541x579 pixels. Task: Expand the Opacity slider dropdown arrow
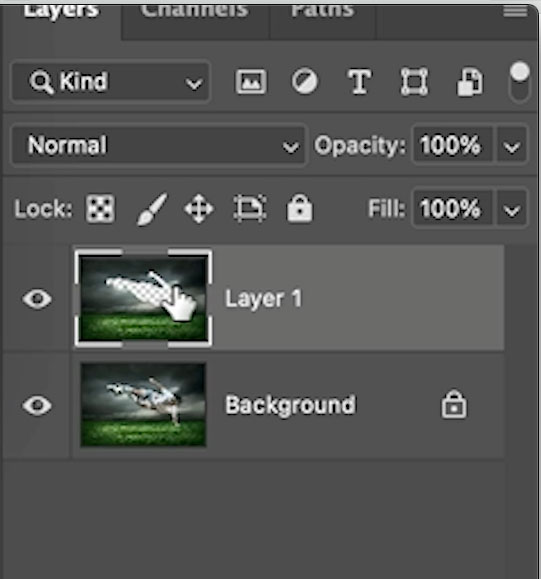tap(512, 145)
